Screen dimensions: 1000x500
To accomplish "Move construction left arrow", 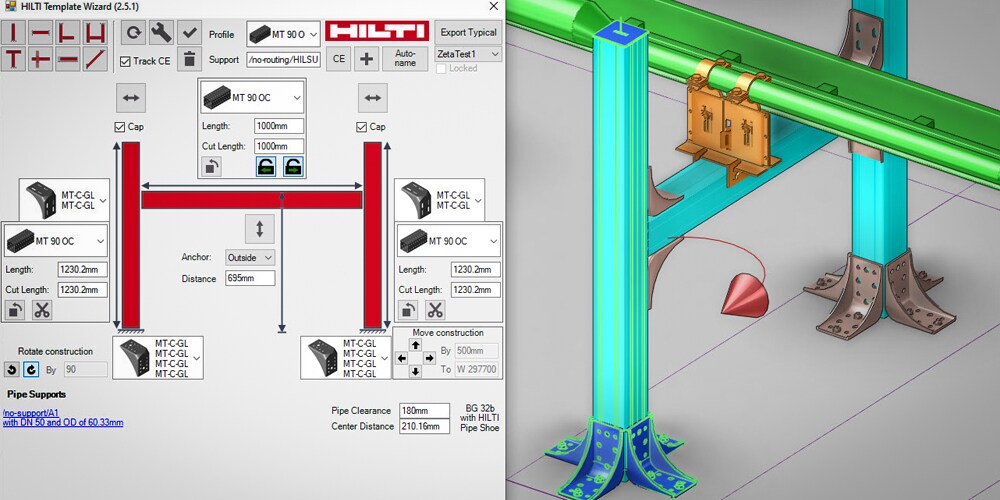I will pyautogui.click(x=402, y=358).
